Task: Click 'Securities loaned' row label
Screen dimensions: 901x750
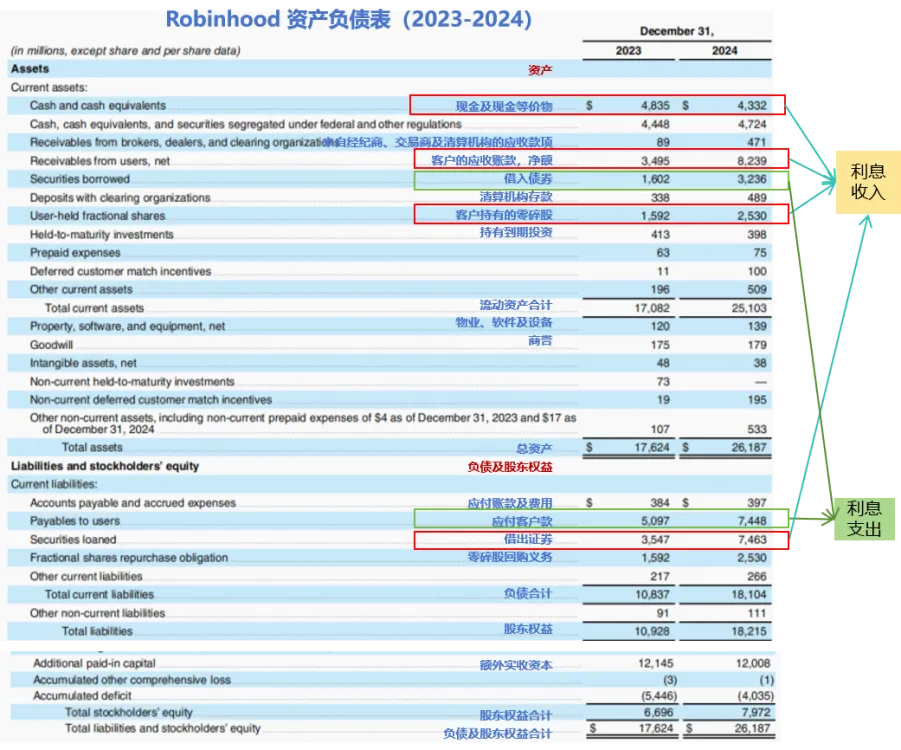Action: [73, 540]
